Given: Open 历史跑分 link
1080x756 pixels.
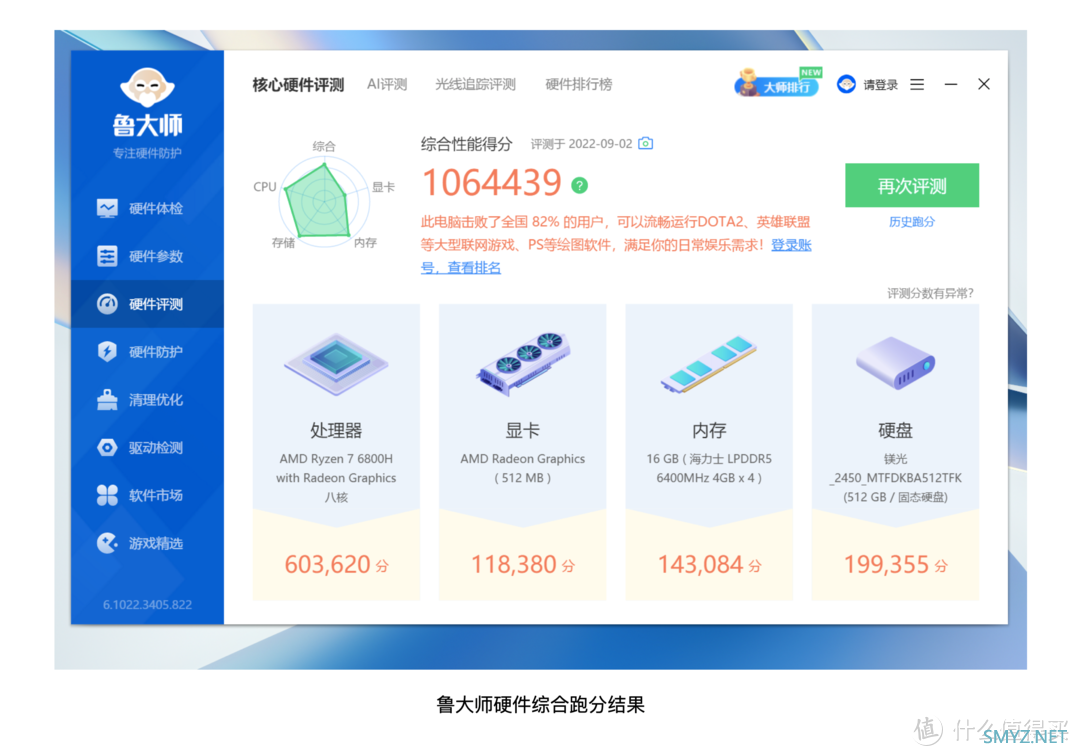Looking at the screenshot, I should click(912, 222).
